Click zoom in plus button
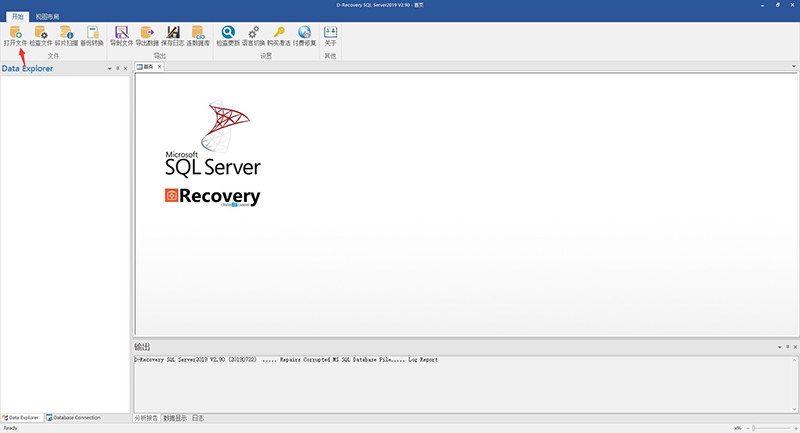 click(795, 428)
